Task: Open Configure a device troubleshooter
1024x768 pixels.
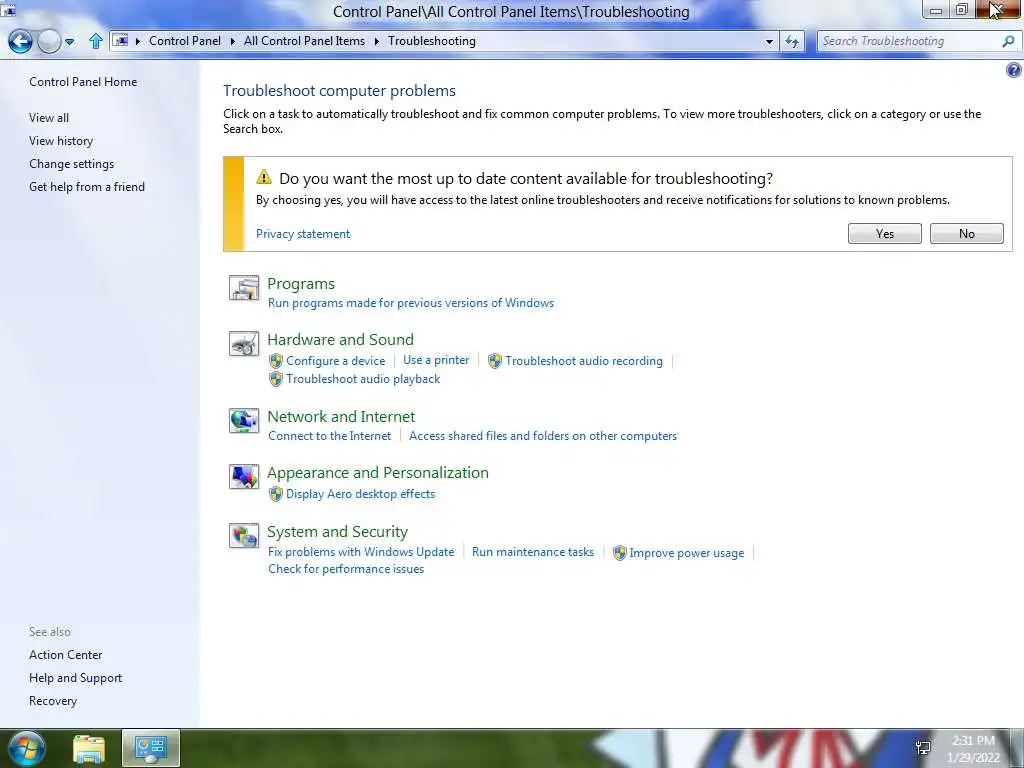Action: point(336,361)
